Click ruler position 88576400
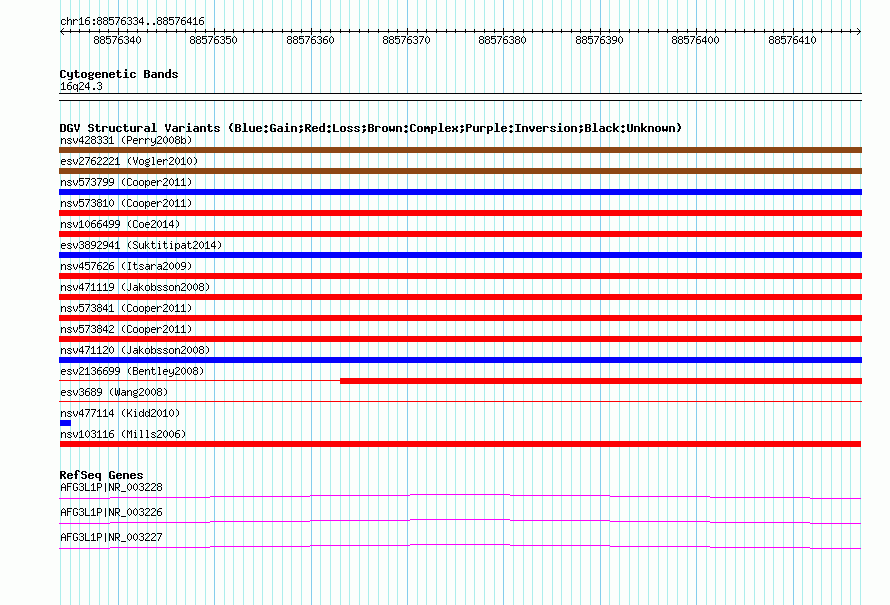Viewport: 890px width, 605px height. [x=695, y=40]
